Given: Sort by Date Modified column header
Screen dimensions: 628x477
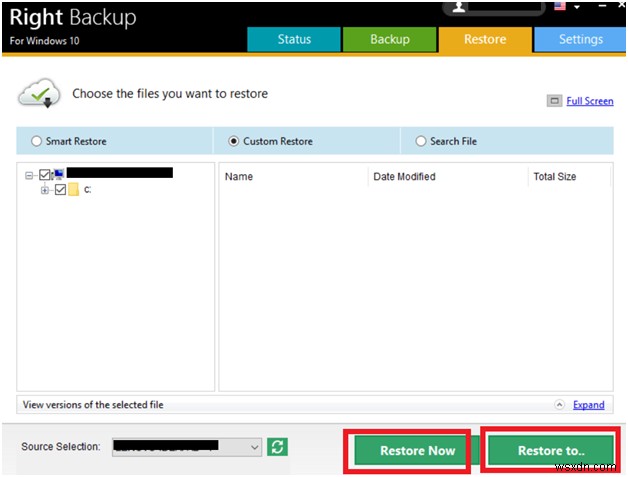Looking at the screenshot, I should (x=404, y=177).
